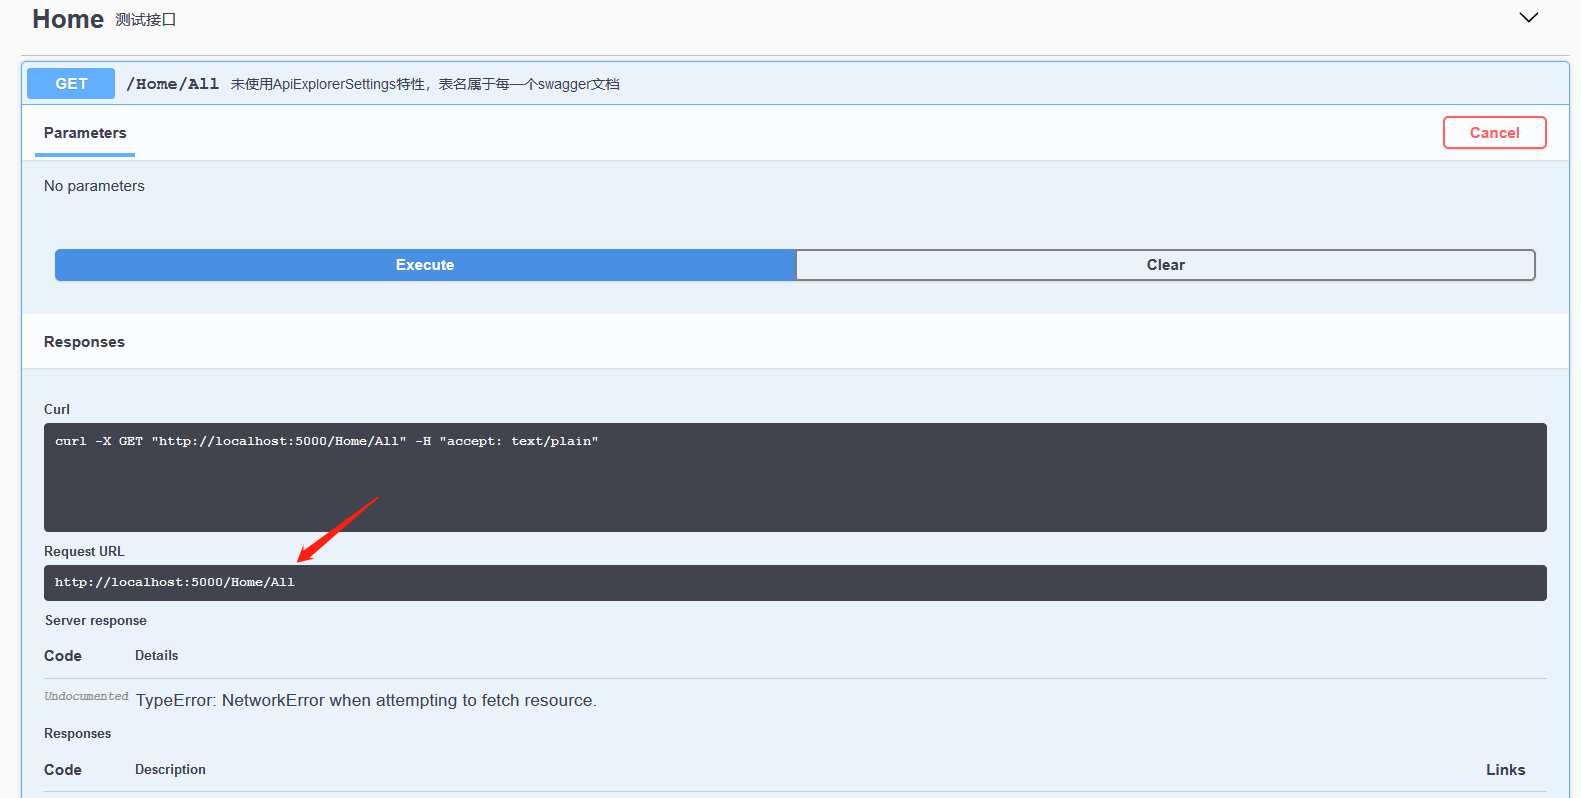Viewport: 1581px width, 798px height.
Task: Click the Links column header
Action: click(x=1505, y=770)
